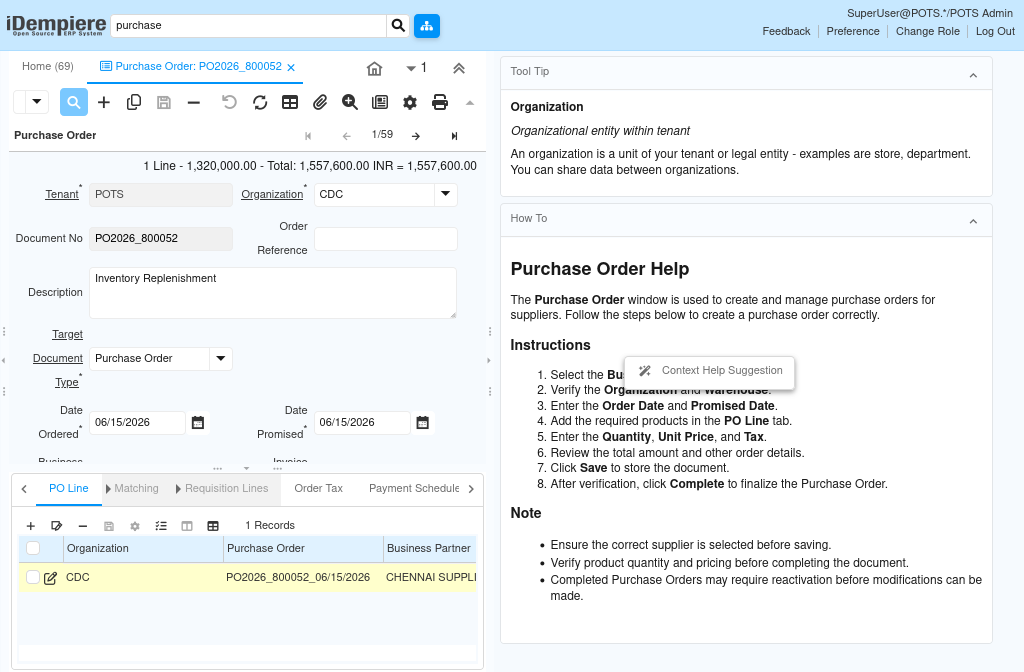Image resolution: width=1024 pixels, height=672 pixels.
Task: Edit the CDC row pencil icon
Action: point(50,578)
